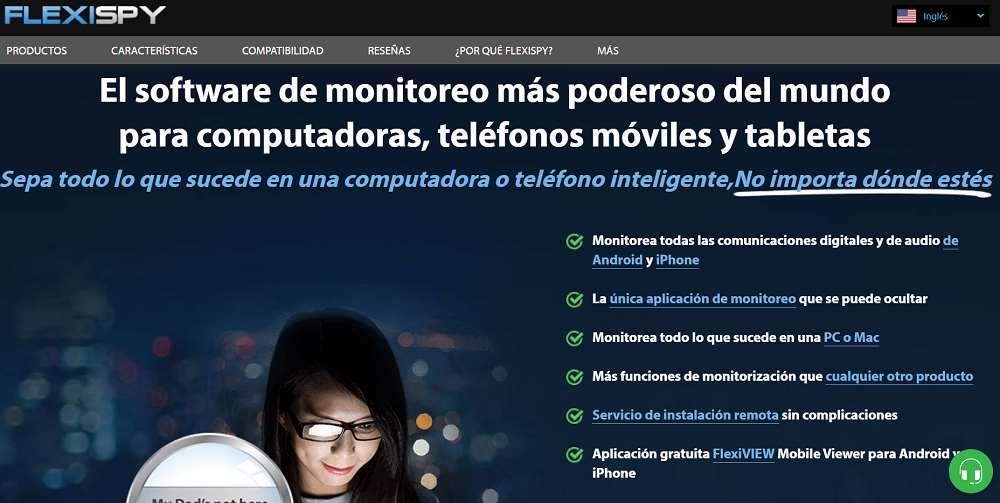Open the green headset support chat icon

pyautogui.click(x=970, y=471)
